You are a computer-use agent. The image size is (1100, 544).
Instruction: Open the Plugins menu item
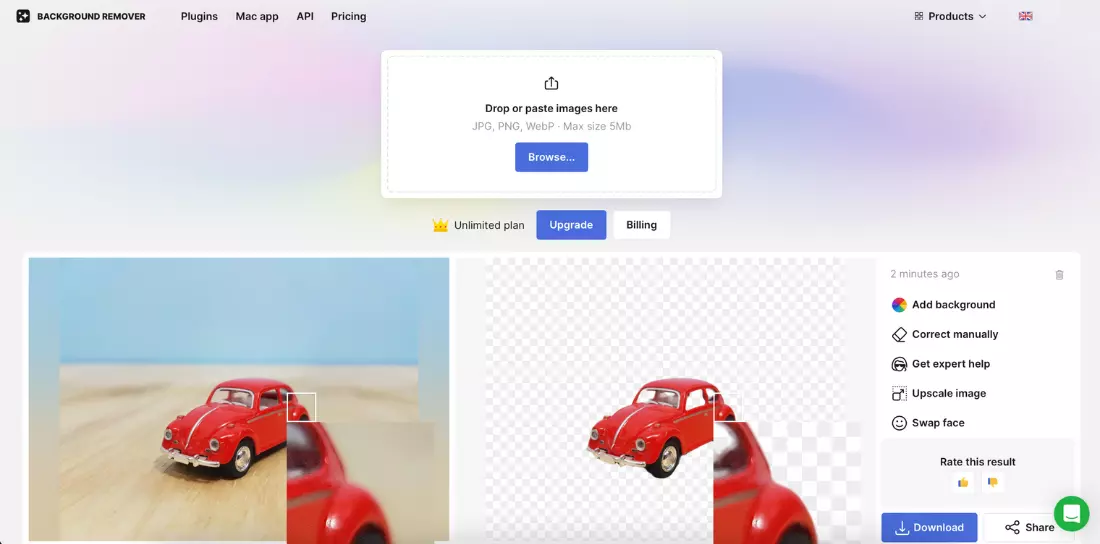[199, 16]
